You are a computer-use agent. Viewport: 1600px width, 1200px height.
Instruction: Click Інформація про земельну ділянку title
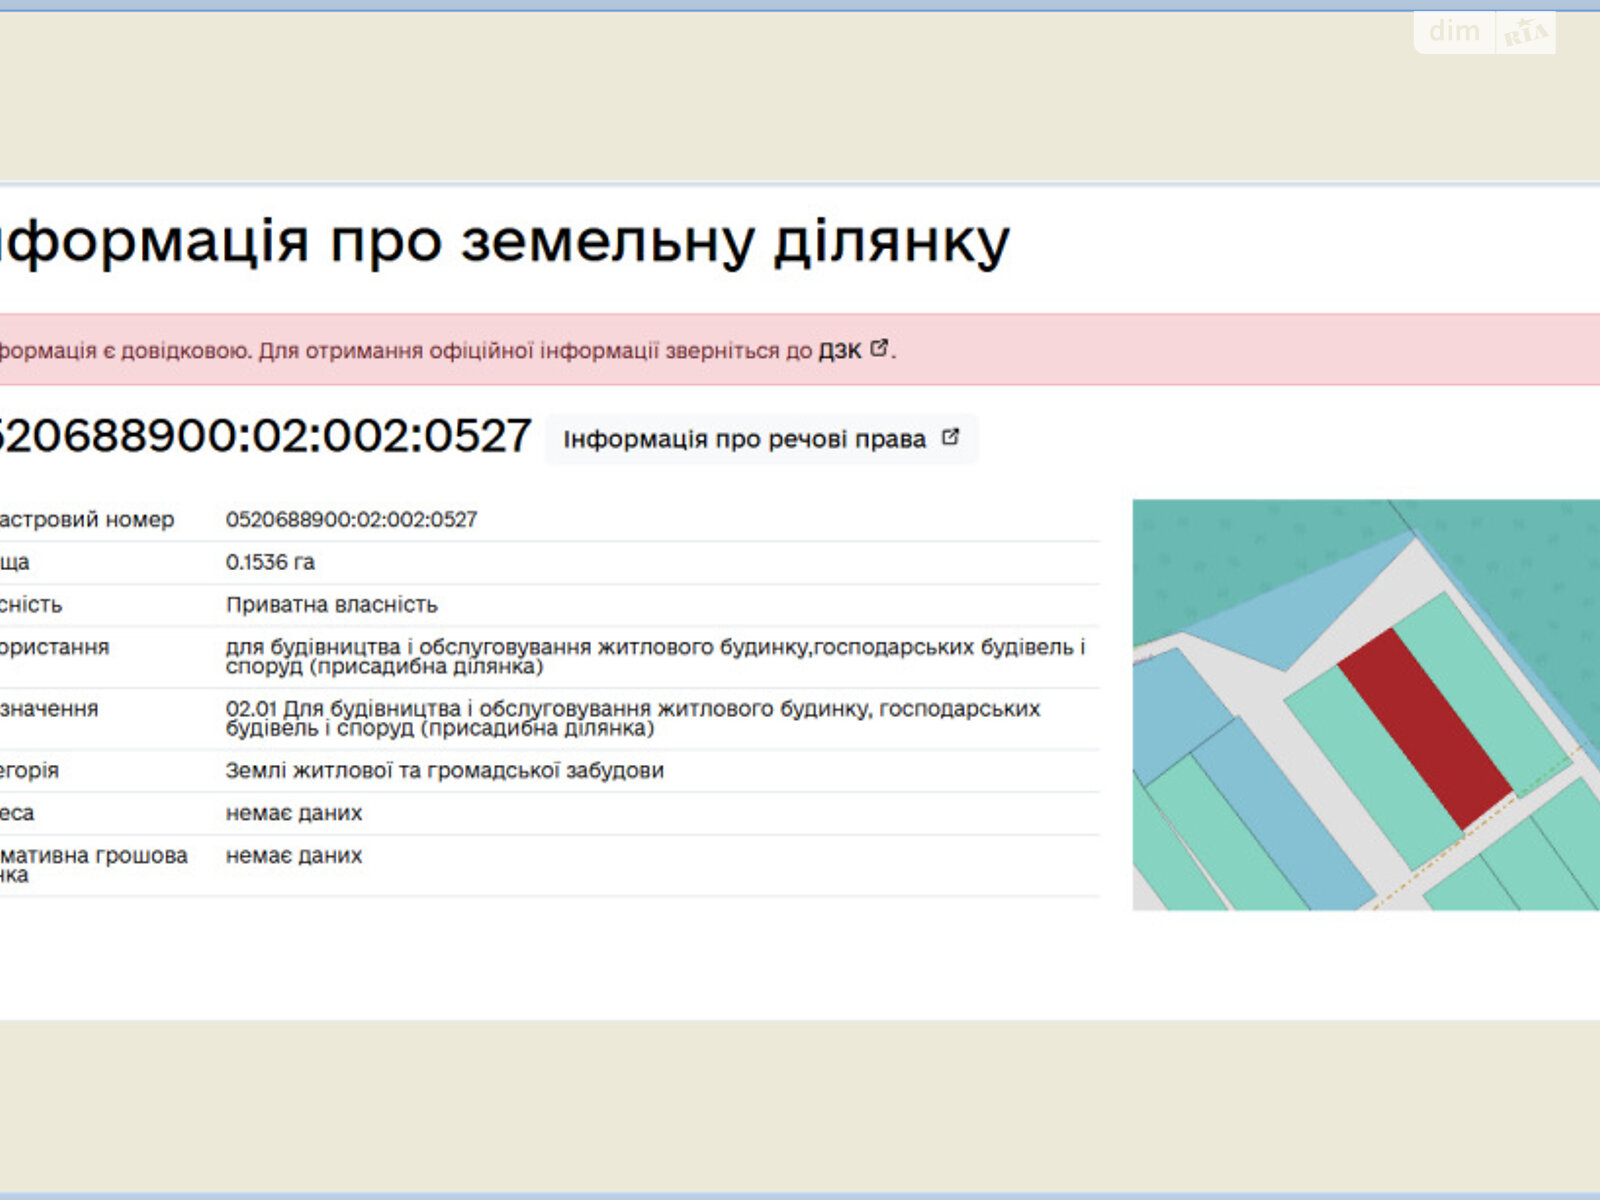[x=500, y=240]
